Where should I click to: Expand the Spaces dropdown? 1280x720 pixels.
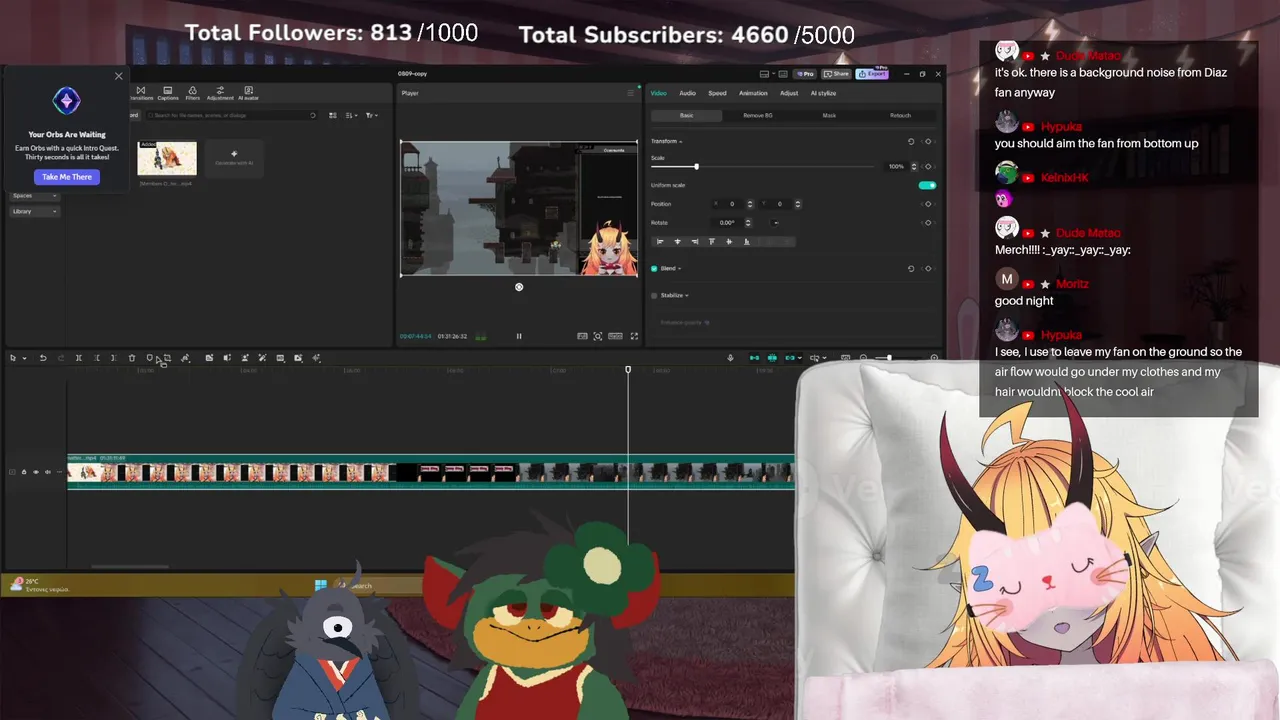[x=34, y=196]
